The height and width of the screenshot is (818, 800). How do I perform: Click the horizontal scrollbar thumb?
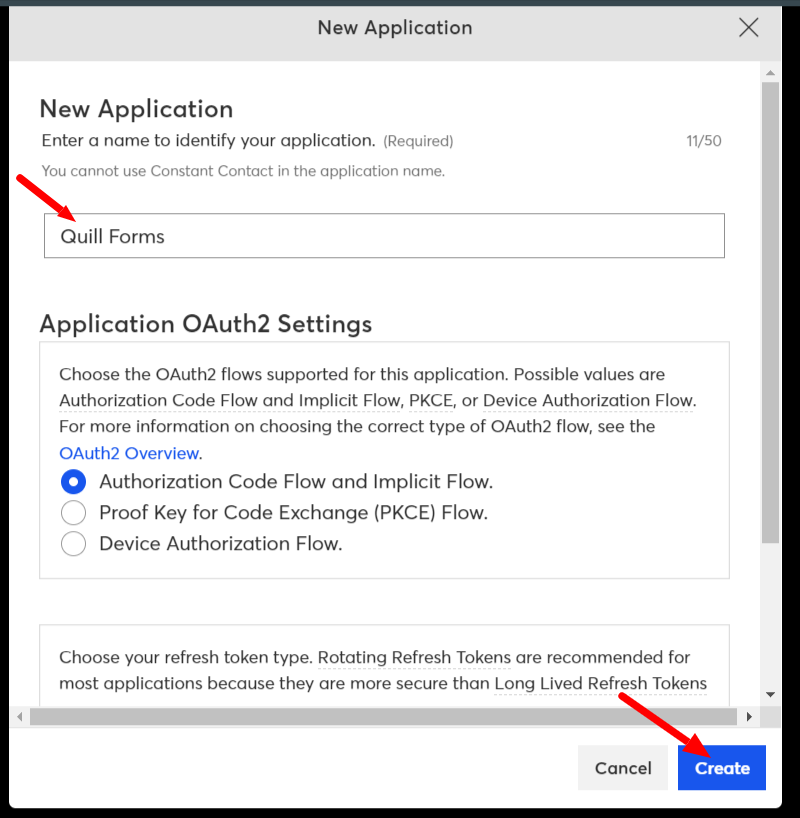383,716
